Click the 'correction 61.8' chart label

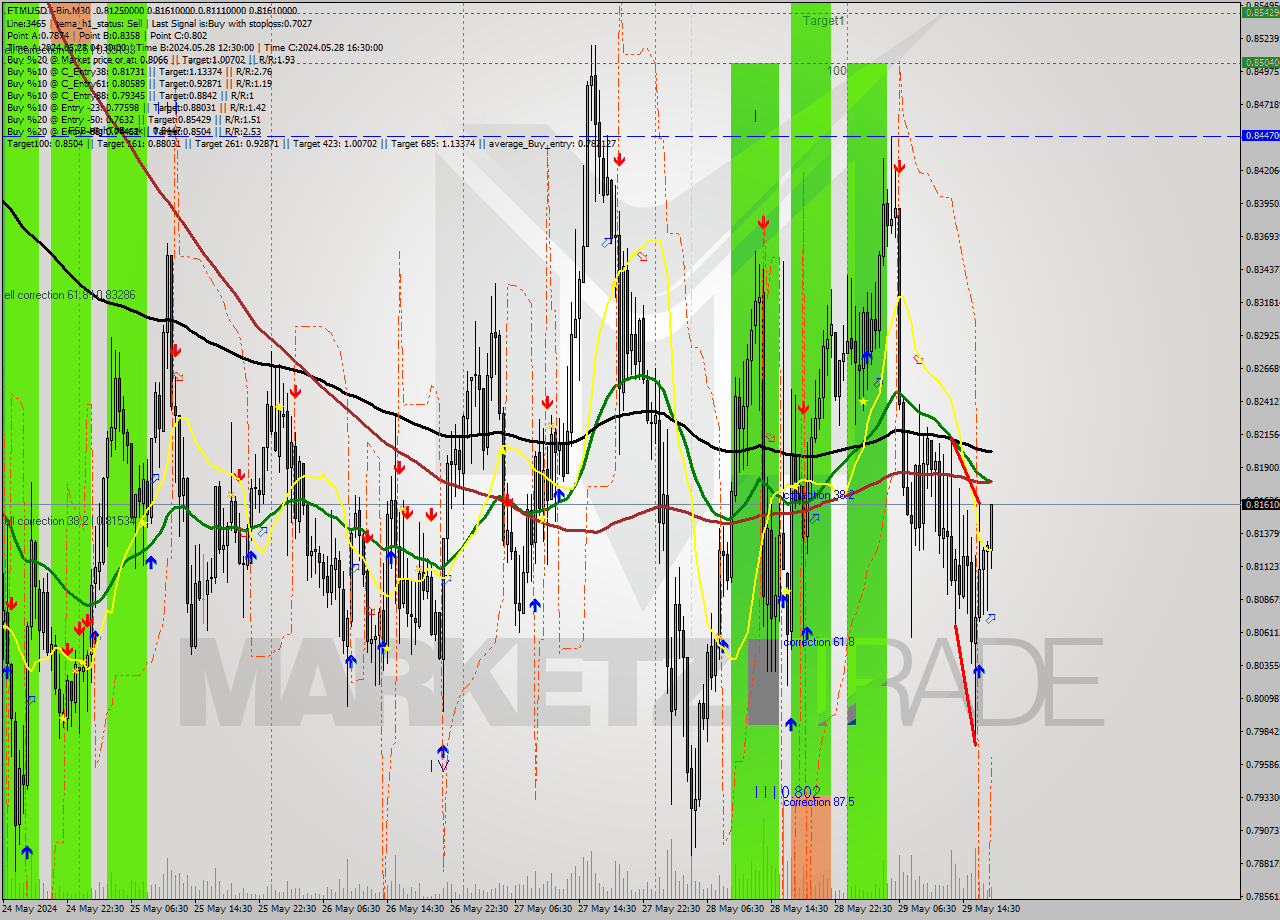(x=819, y=642)
